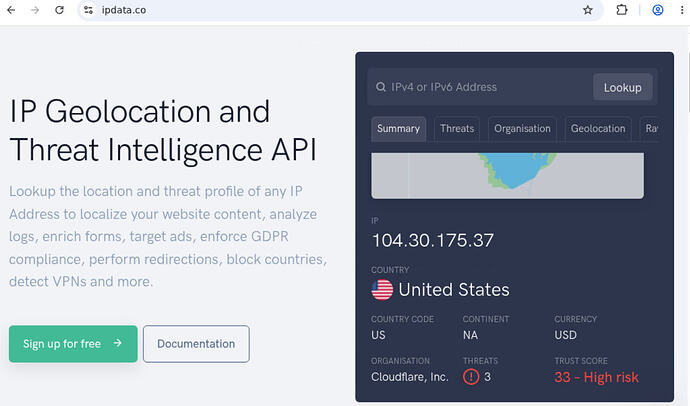The height and width of the screenshot is (406, 690).
Task: Click the magnifier icon in IP search
Action: 381,87
